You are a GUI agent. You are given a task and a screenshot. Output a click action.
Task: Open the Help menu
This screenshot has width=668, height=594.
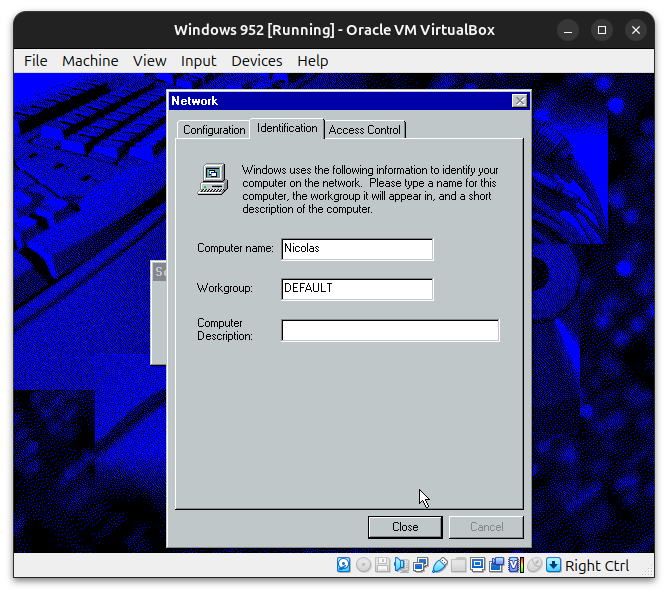tap(313, 61)
